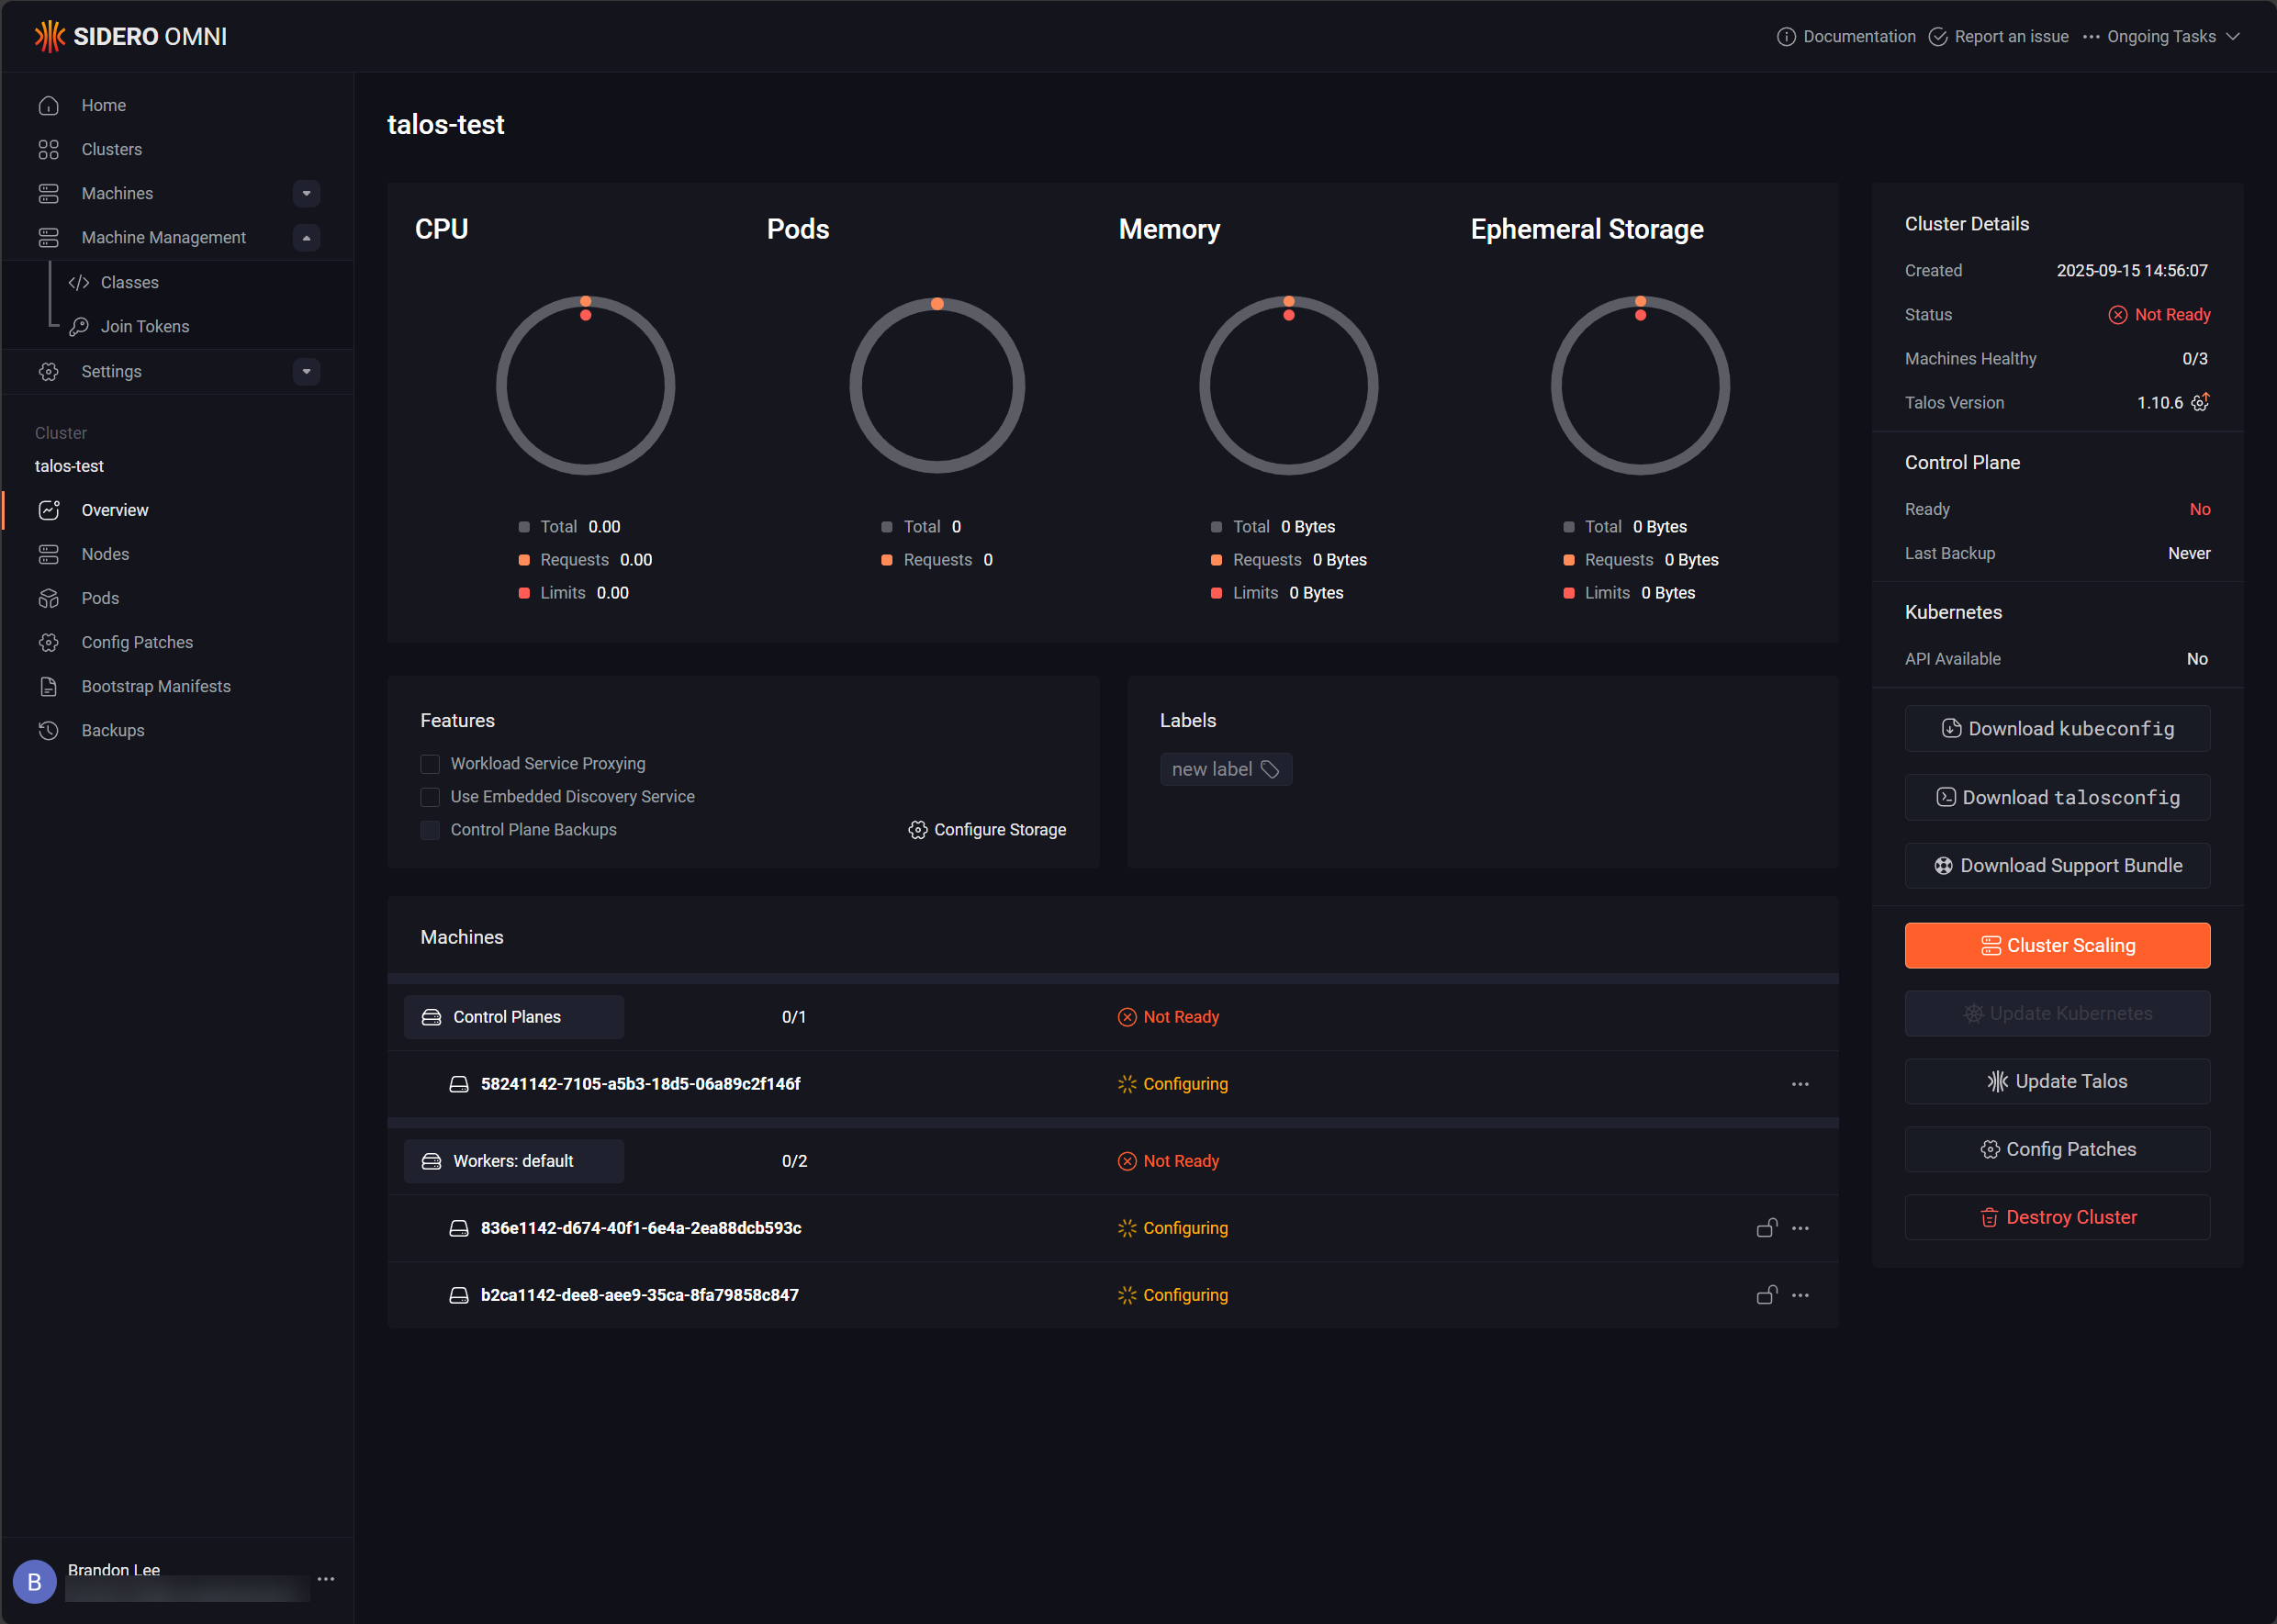2277x1624 pixels.
Task: Enable Workload Service Proxying checkbox
Action: [x=430, y=764]
